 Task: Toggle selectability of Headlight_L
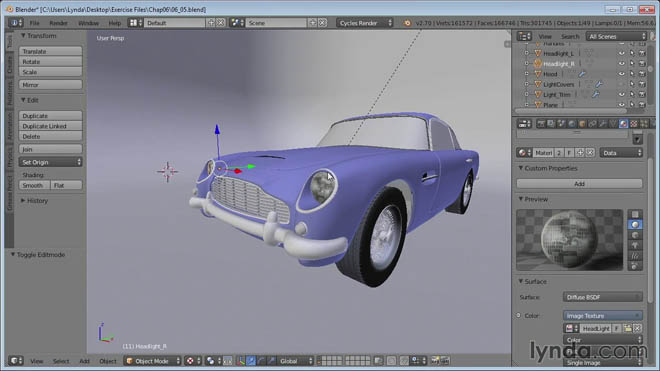coord(632,53)
